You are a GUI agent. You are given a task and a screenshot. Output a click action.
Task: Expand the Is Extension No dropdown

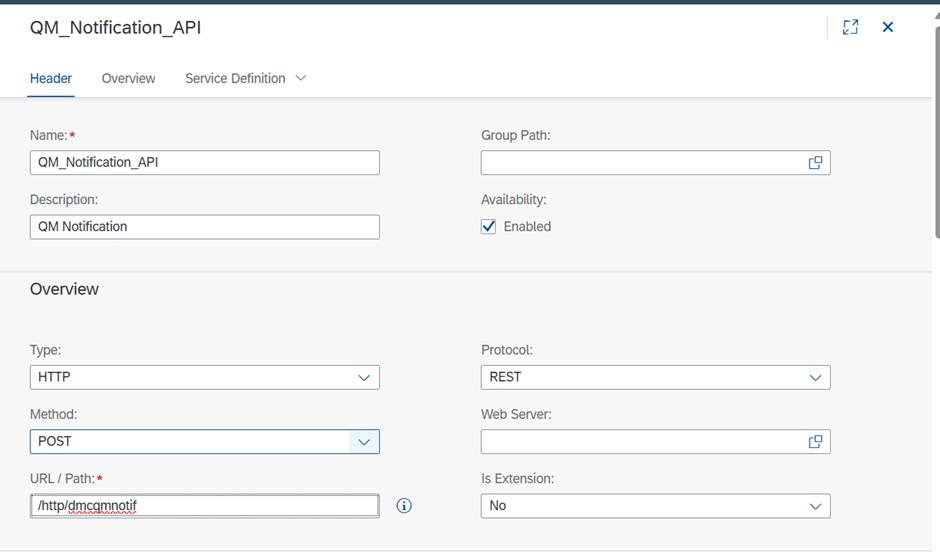click(x=815, y=506)
